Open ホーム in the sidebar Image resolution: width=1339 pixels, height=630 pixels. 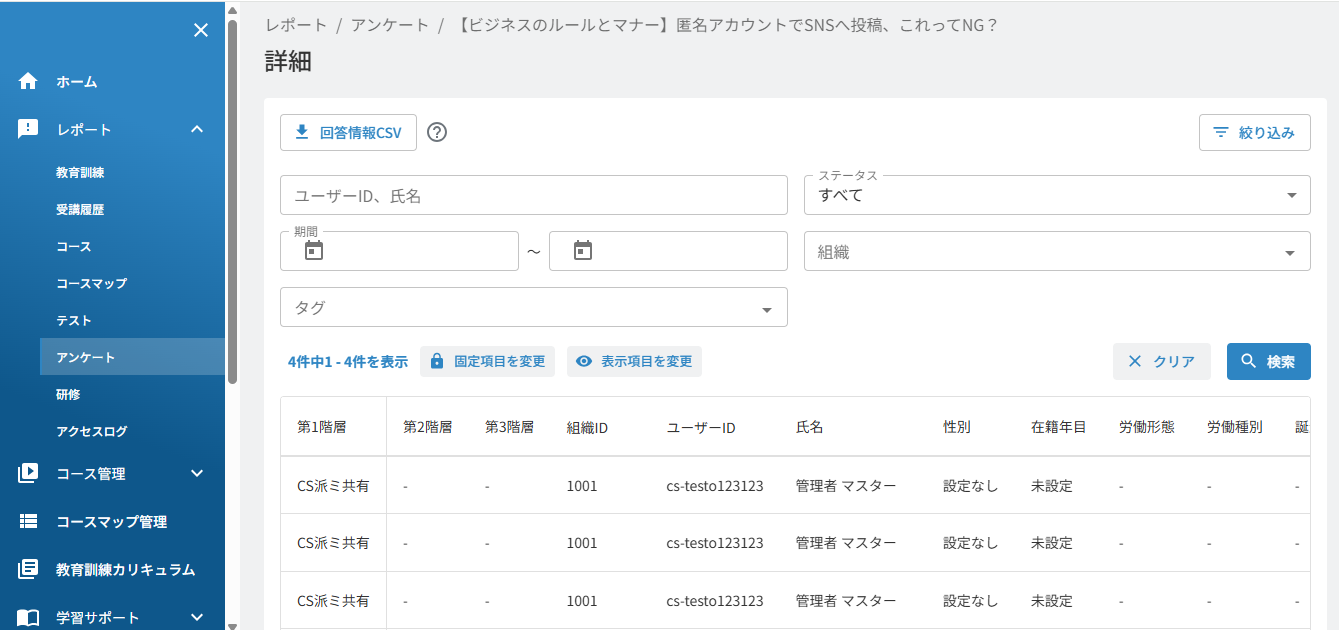coord(77,82)
